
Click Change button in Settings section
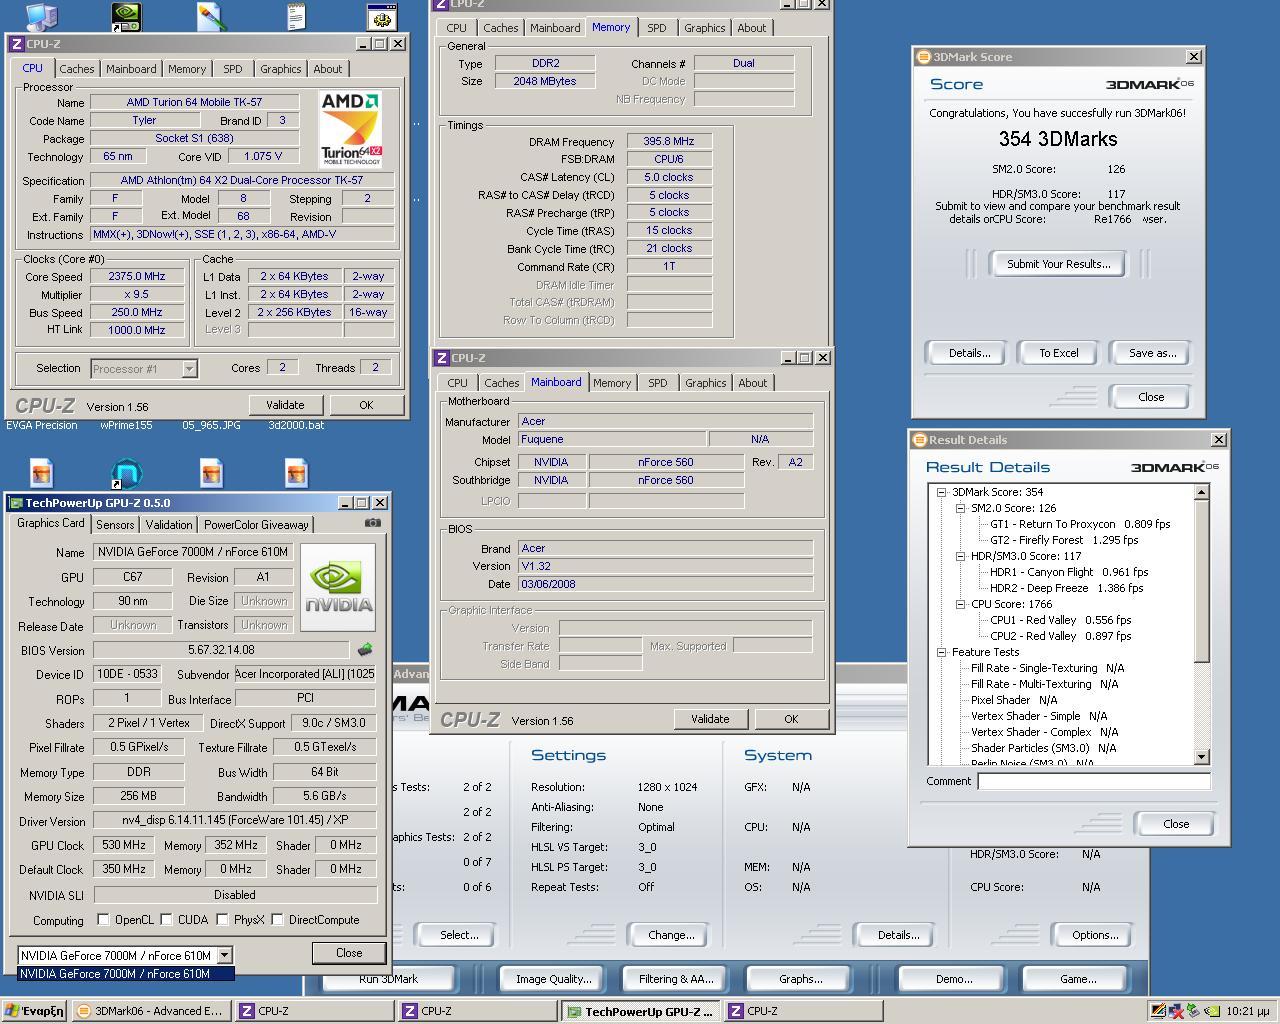pyautogui.click(x=671, y=935)
